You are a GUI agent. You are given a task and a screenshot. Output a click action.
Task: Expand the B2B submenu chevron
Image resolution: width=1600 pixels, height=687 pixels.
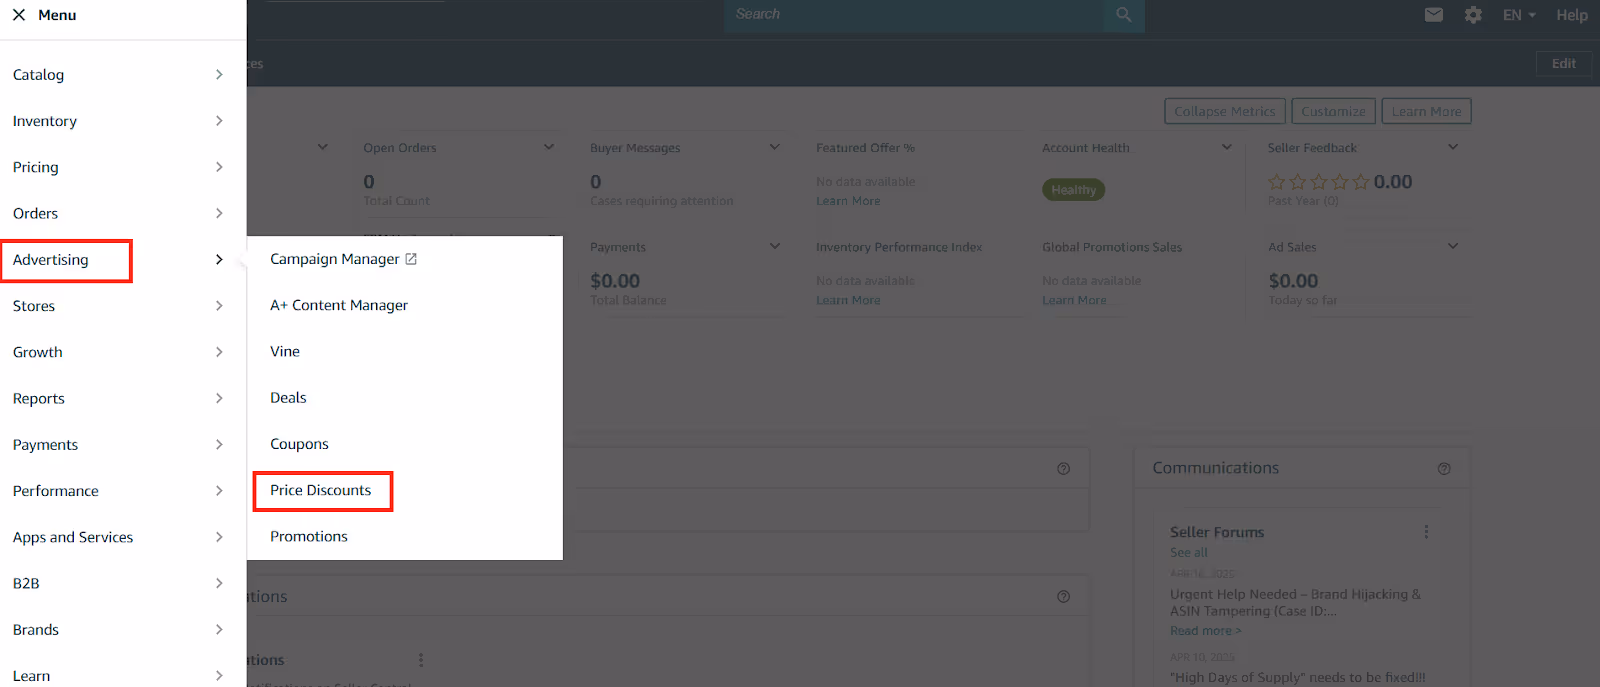tap(219, 583)
